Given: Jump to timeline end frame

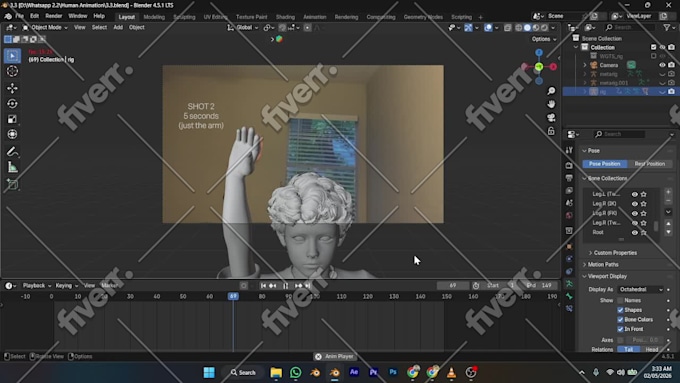Looking at the screenshot, I should click(x=308, y=285).
